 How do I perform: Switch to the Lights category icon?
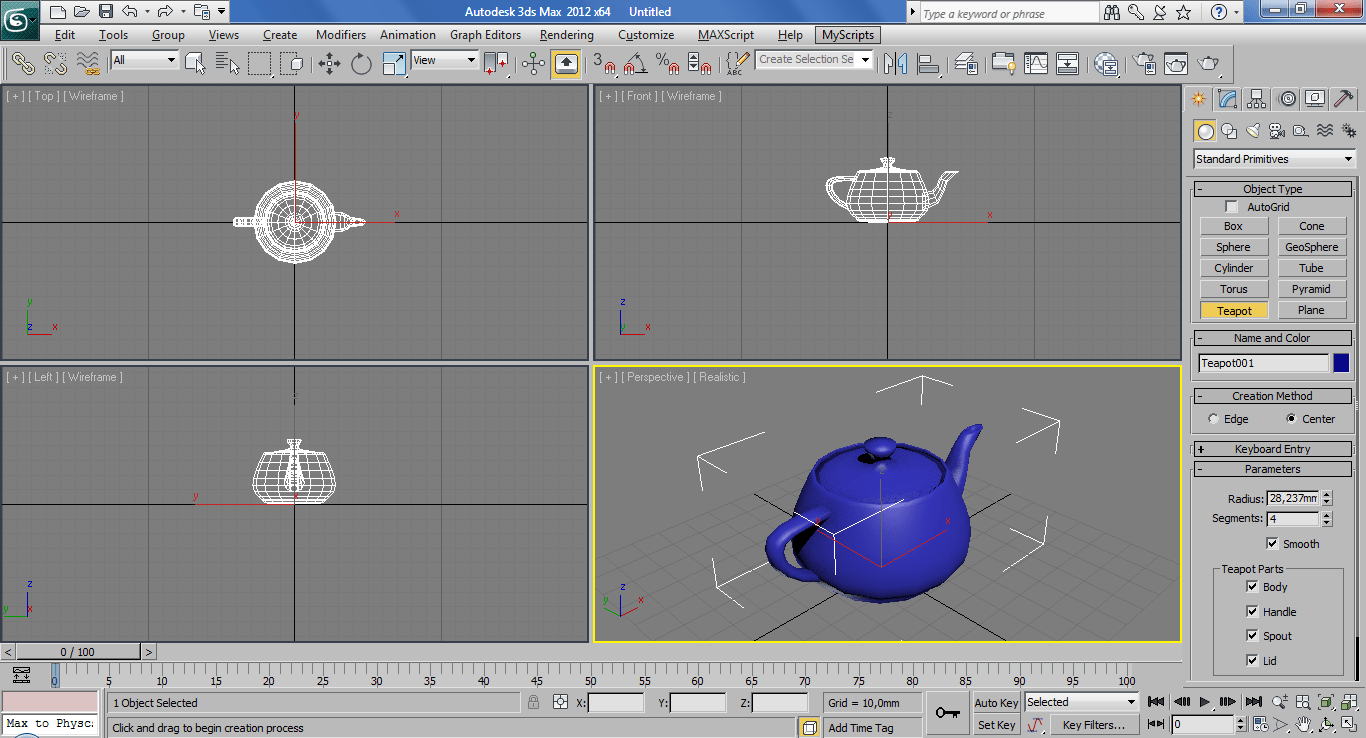[x=1253, y=131]
